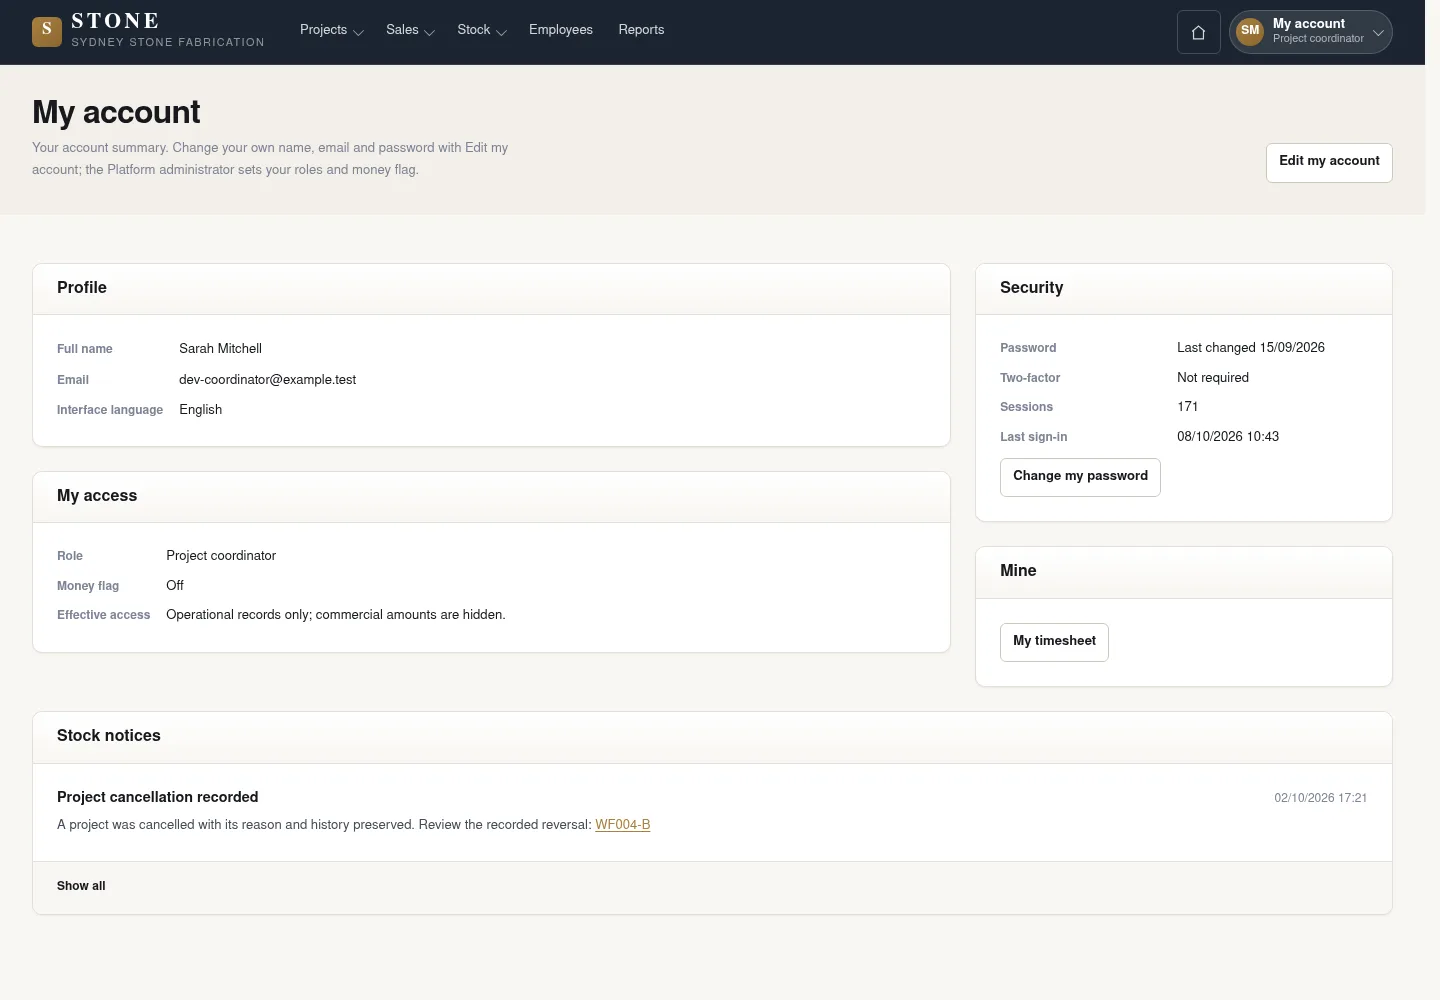
Task: Open the My account dropdown chevron
Action: tap(1378, 32)
